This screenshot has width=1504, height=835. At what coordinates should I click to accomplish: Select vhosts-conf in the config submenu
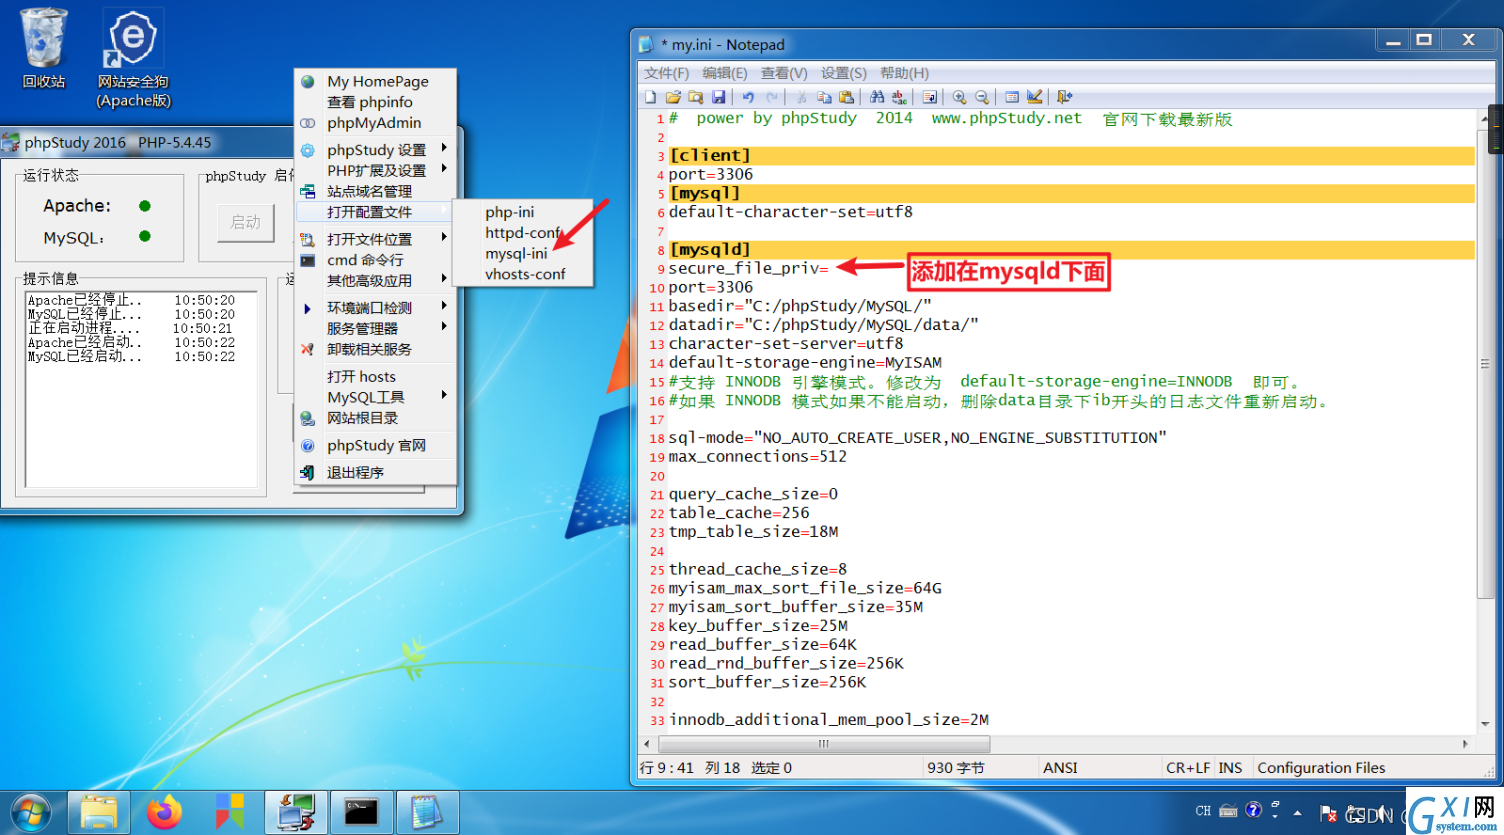pos(523,274)
